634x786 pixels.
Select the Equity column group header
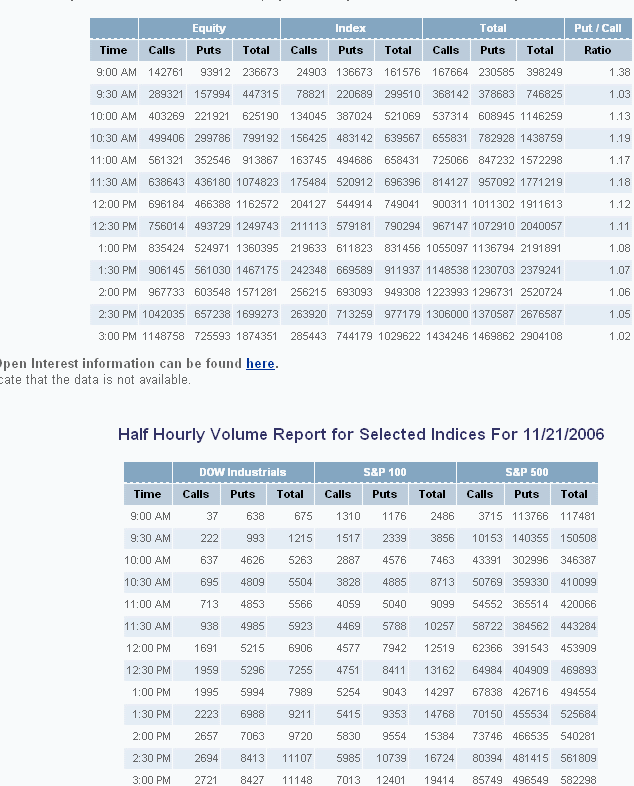pos(209,28)
